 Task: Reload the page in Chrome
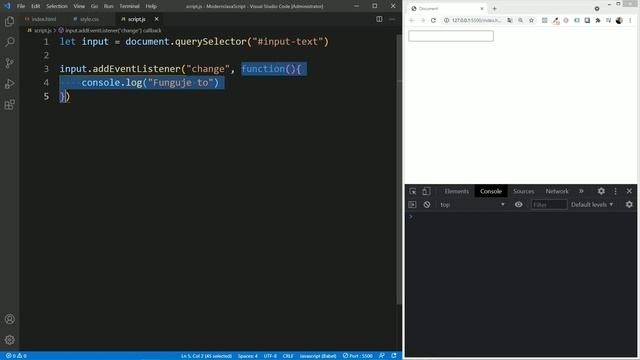click(433, 20)
